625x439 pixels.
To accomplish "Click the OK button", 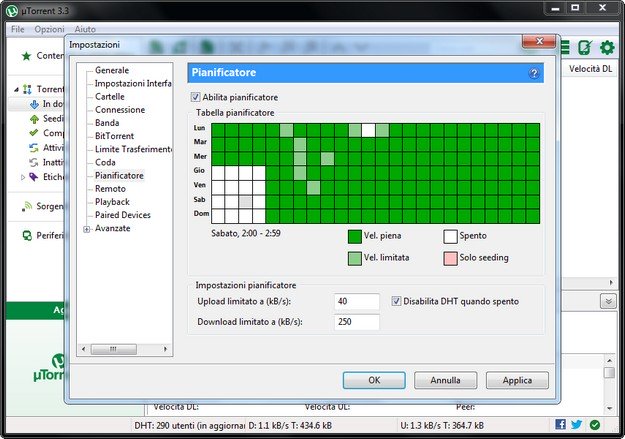I will coord(374,380).
